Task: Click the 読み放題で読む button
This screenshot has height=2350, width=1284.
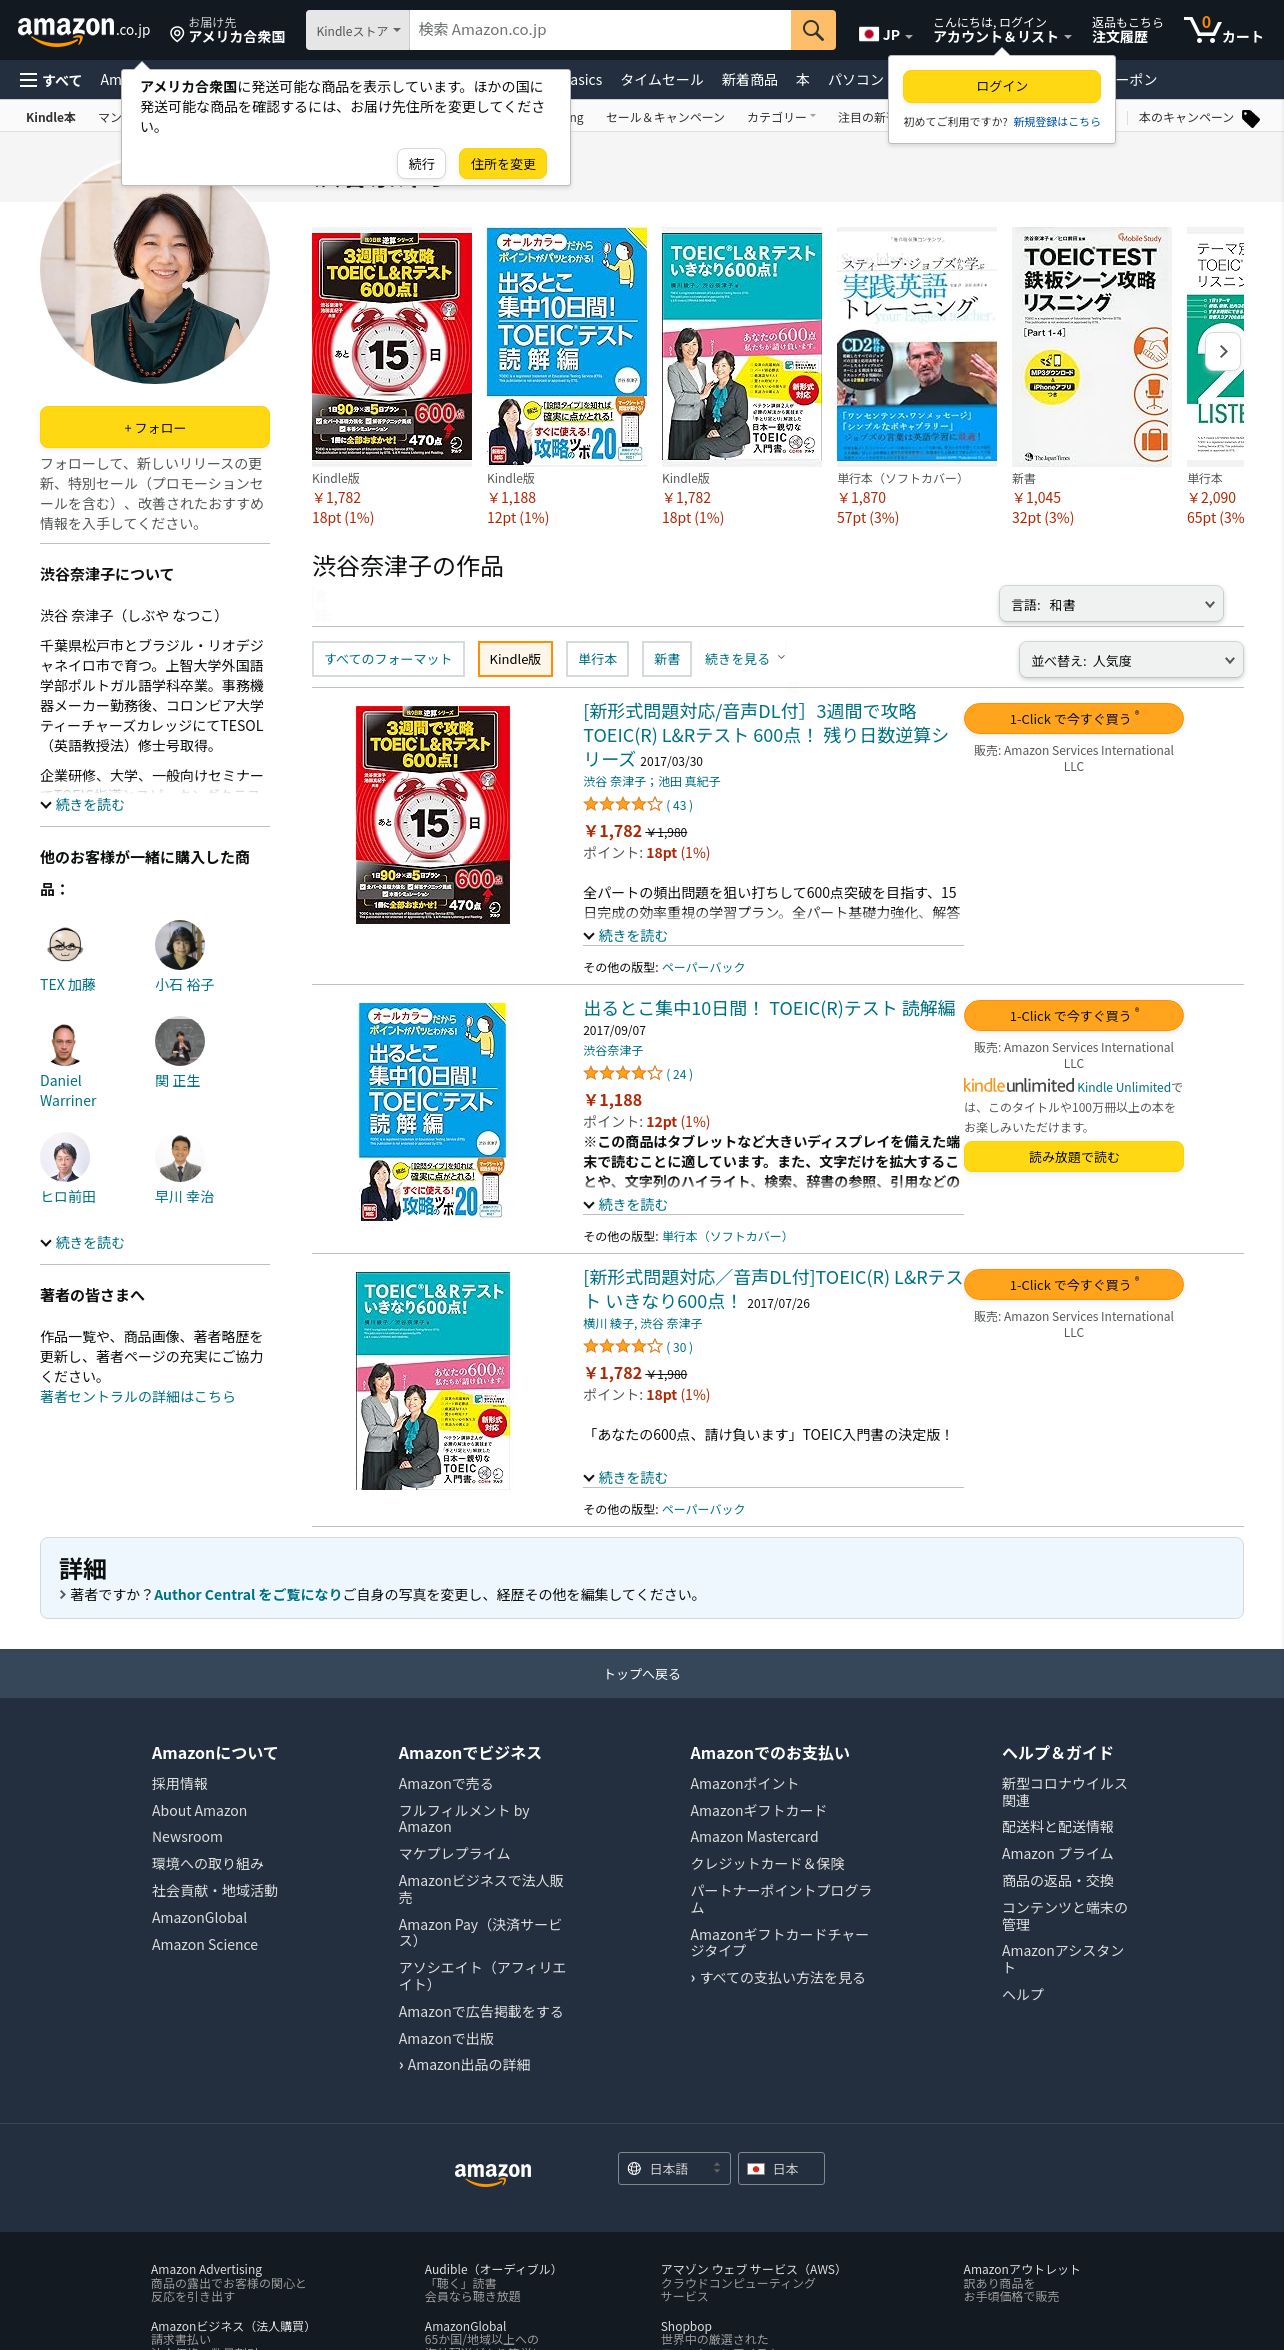Action: tap(1074, 1156)
